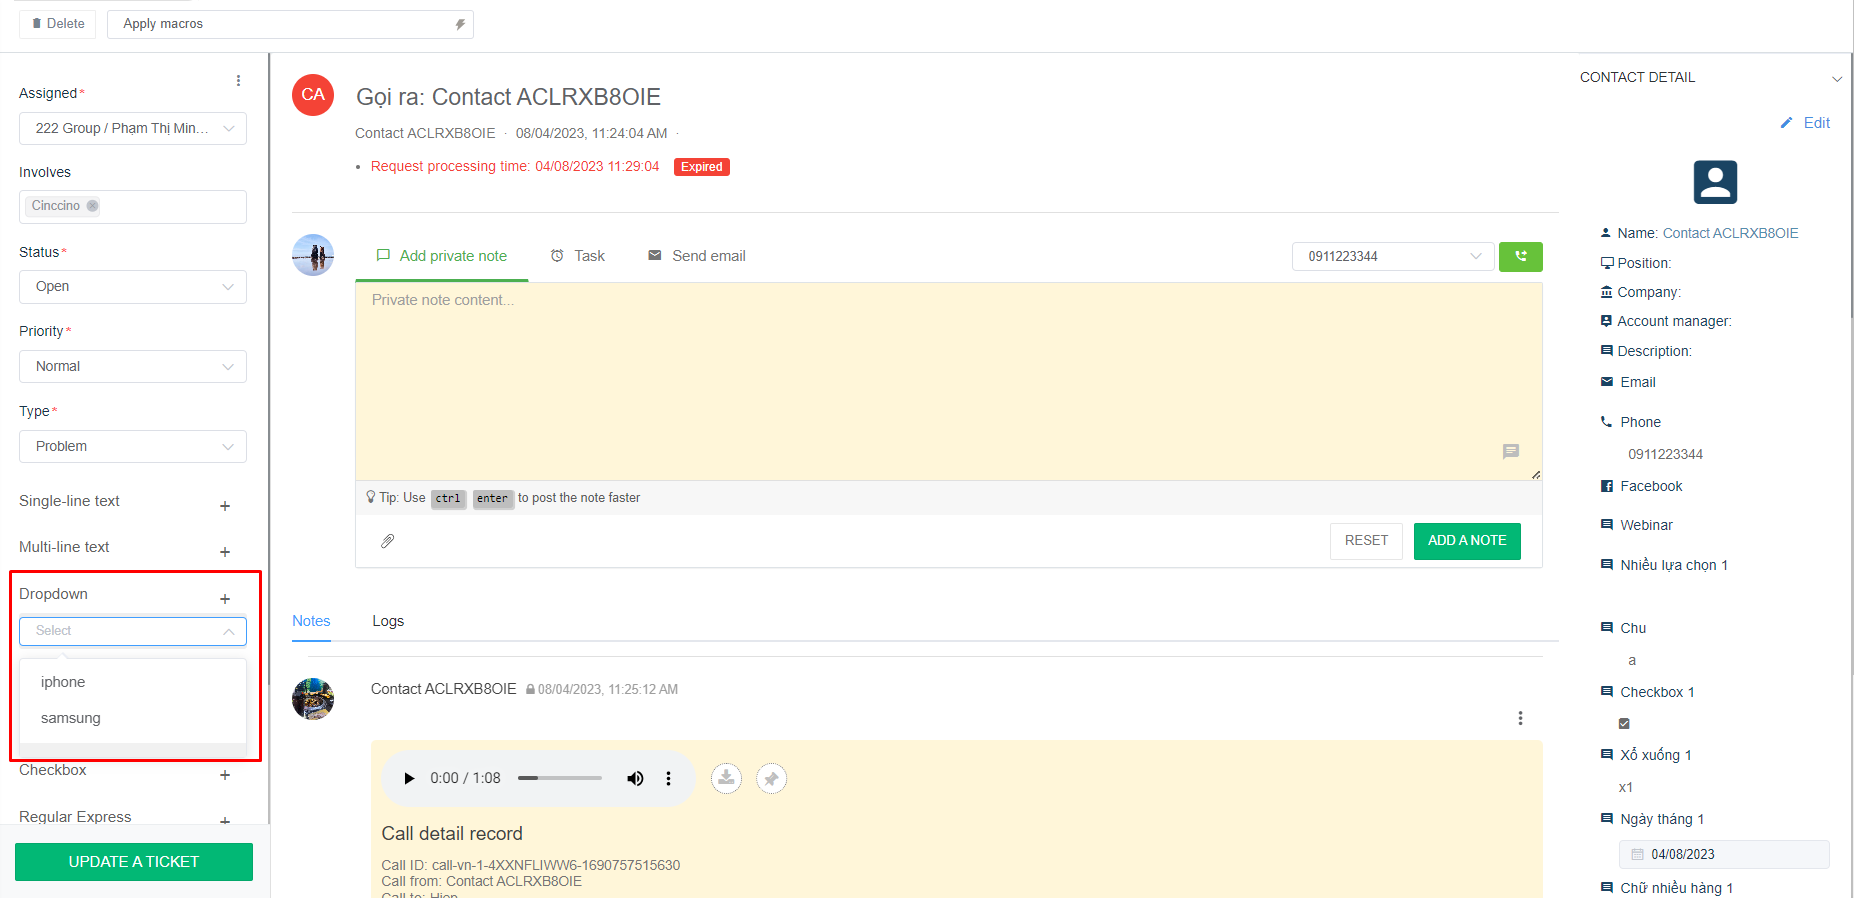The image size is (1854, 898).
Task: Click canned response icon in note box
Action: pyautogui.click(x=1510, y=452)
